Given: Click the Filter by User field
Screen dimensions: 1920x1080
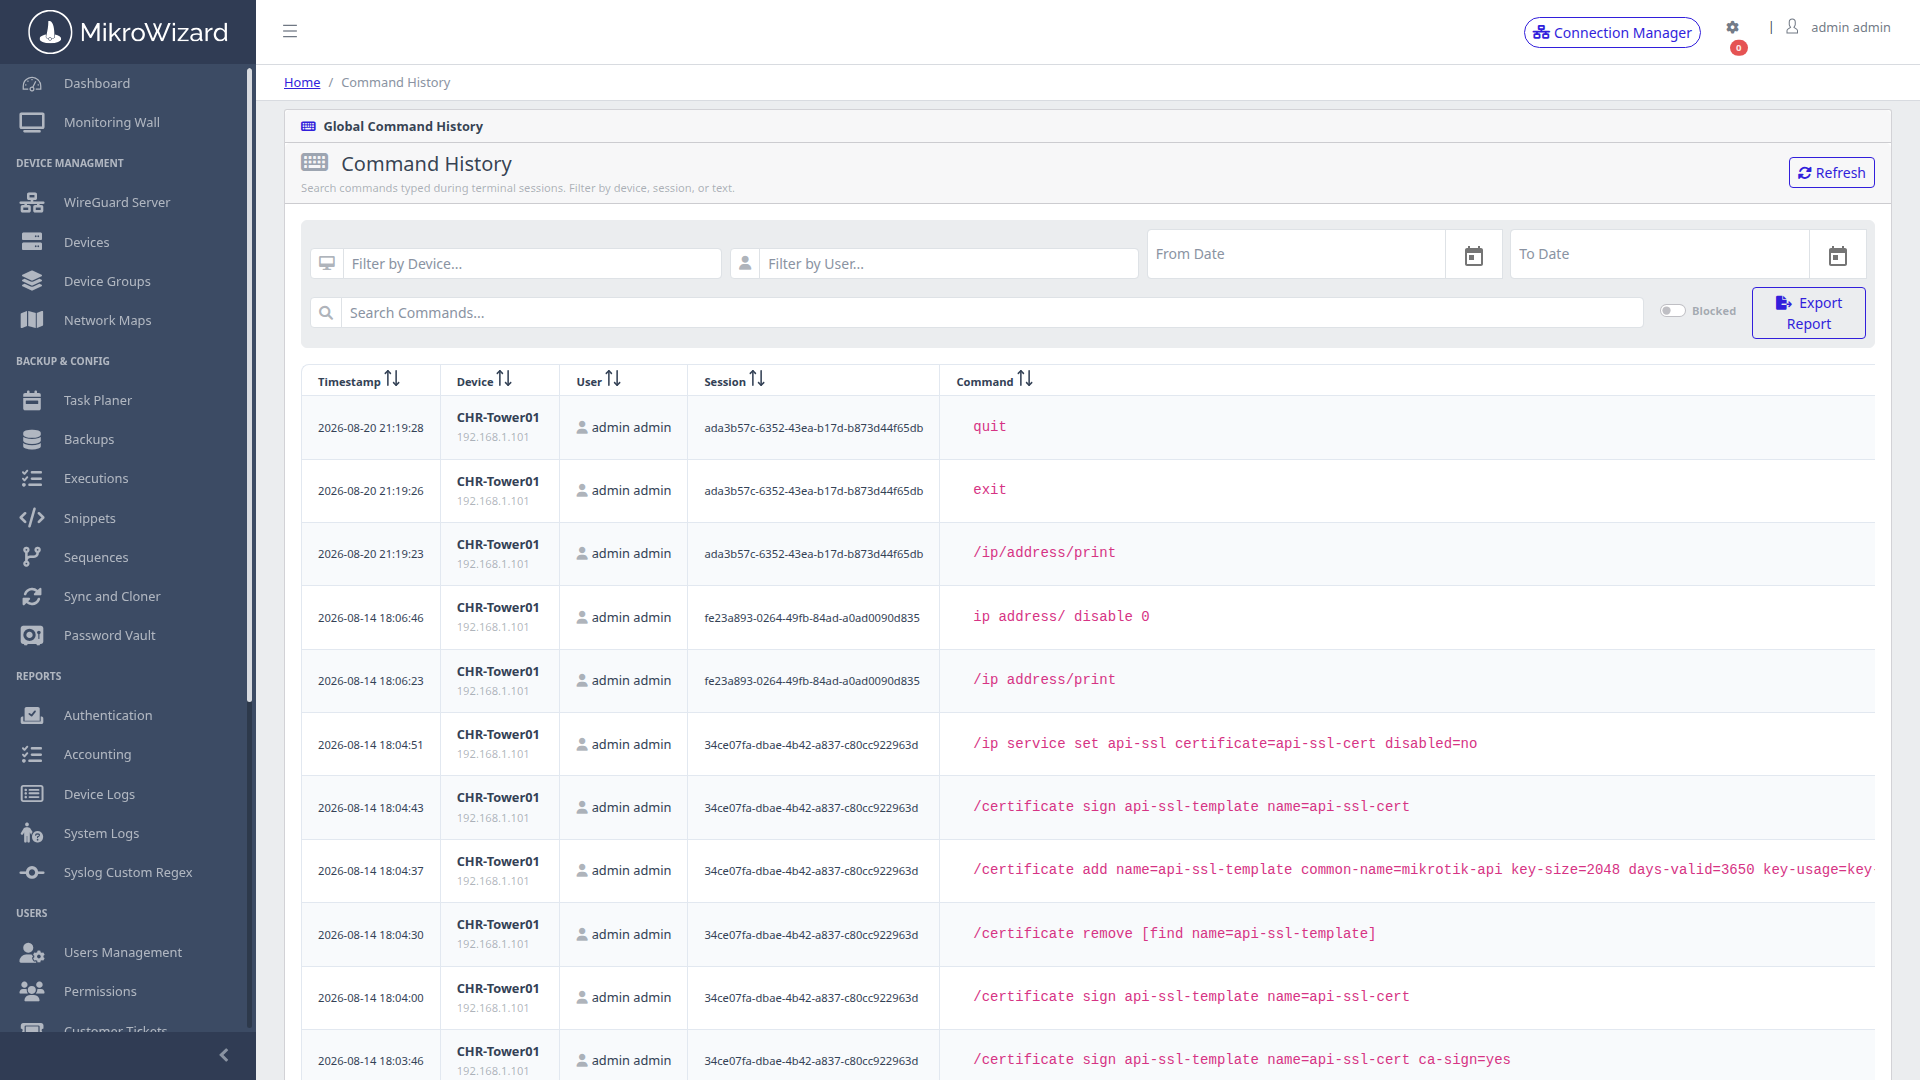Looking at the screenshot, I should (x=948, y=264).
